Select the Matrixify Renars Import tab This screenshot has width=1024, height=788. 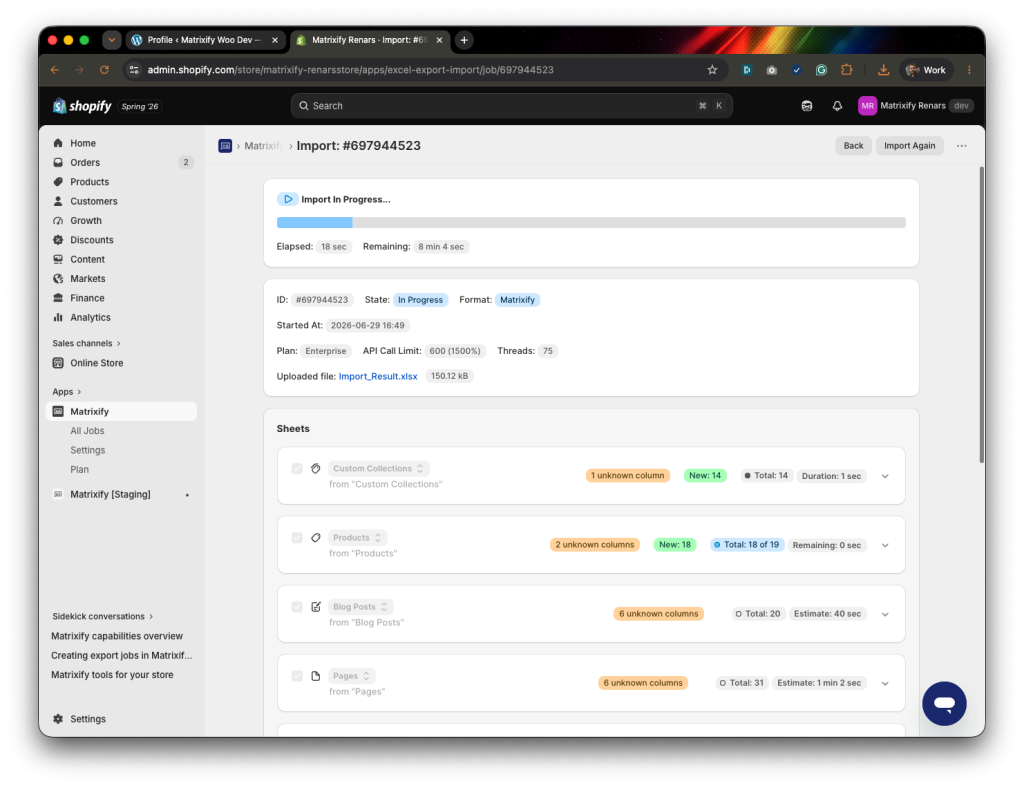370,40
